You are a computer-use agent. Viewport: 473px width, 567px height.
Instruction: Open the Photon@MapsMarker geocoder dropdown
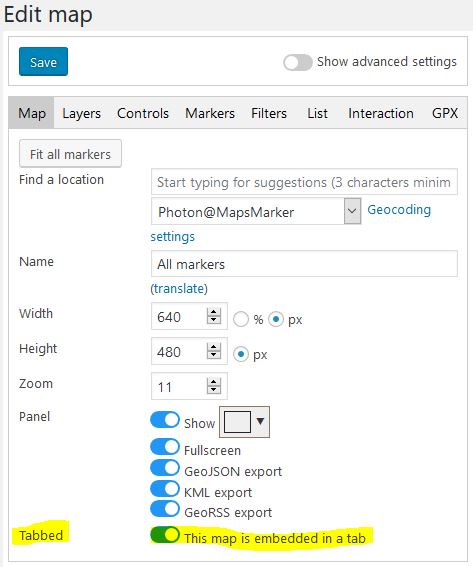352,211
